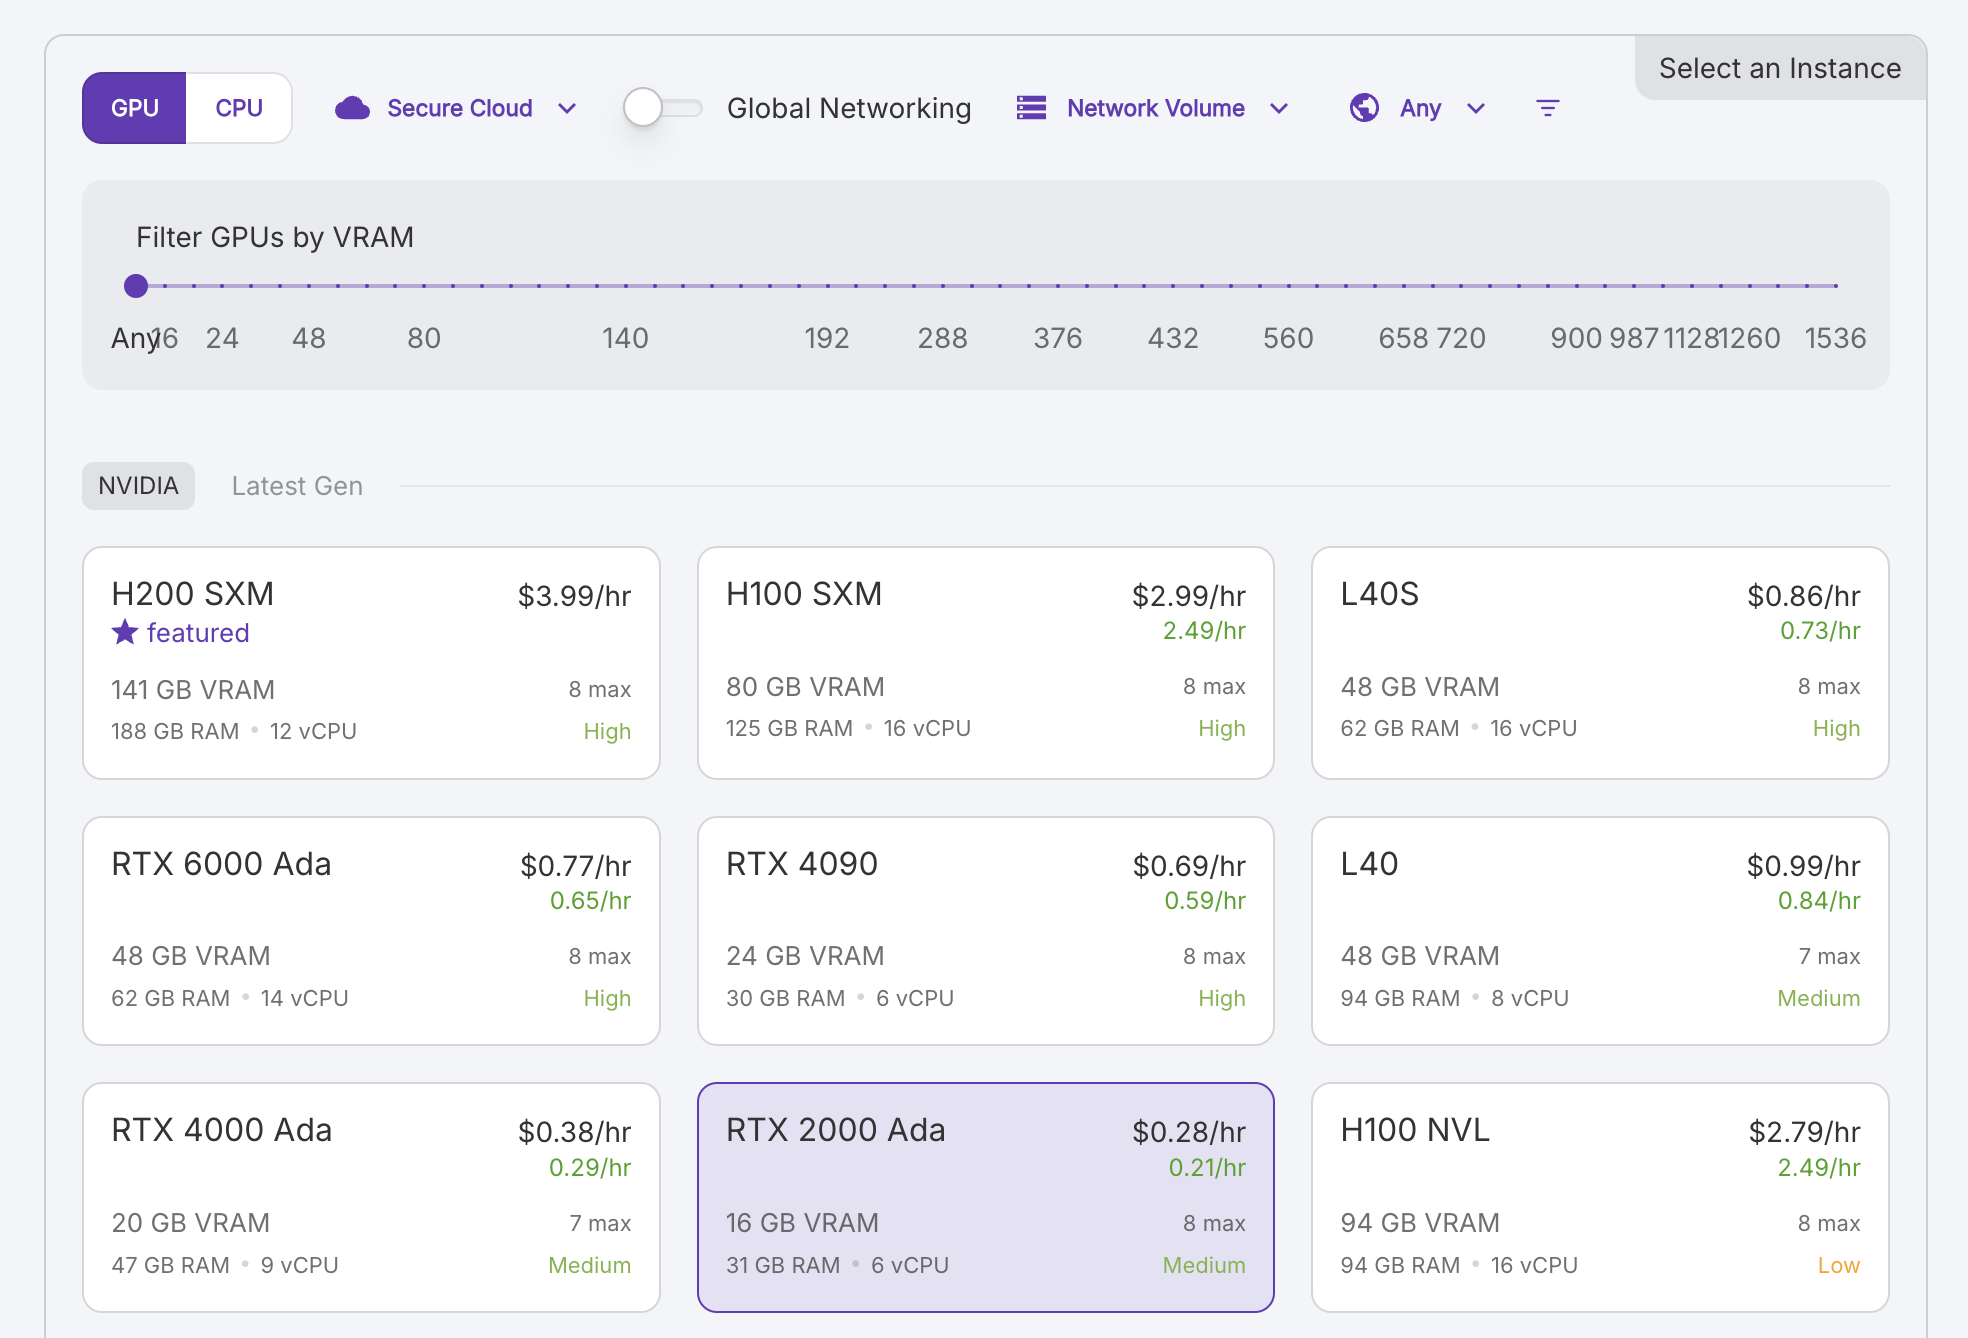Image resolution: width=1968 pixels, height=1338 pixels.
Task: Select the NVIDIA tab
Action: pos(138,486)
